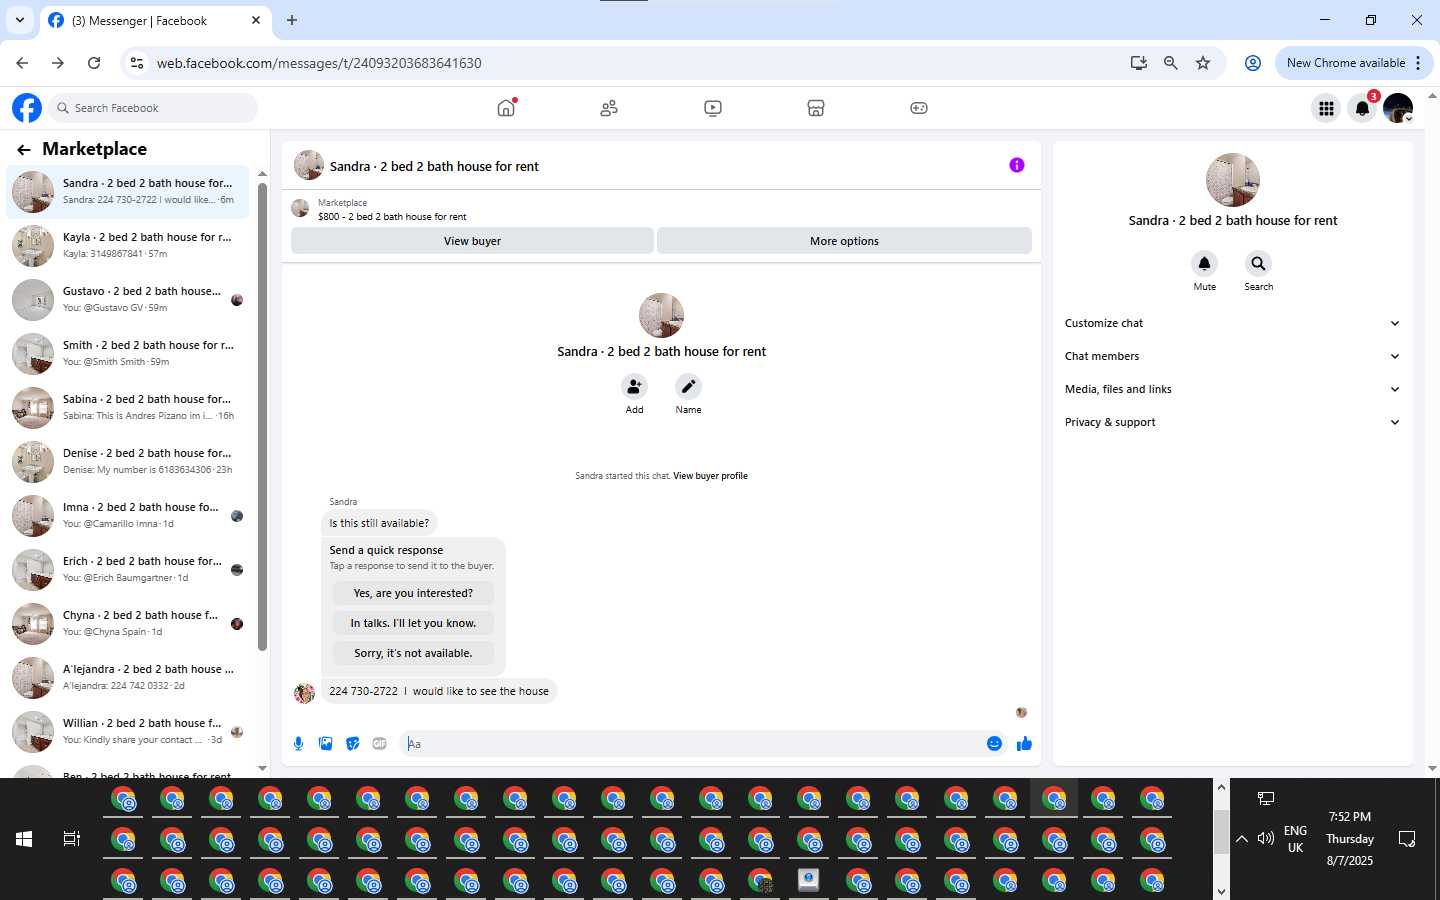Open the A'lejandra conversation in the list

coord(128,677)
